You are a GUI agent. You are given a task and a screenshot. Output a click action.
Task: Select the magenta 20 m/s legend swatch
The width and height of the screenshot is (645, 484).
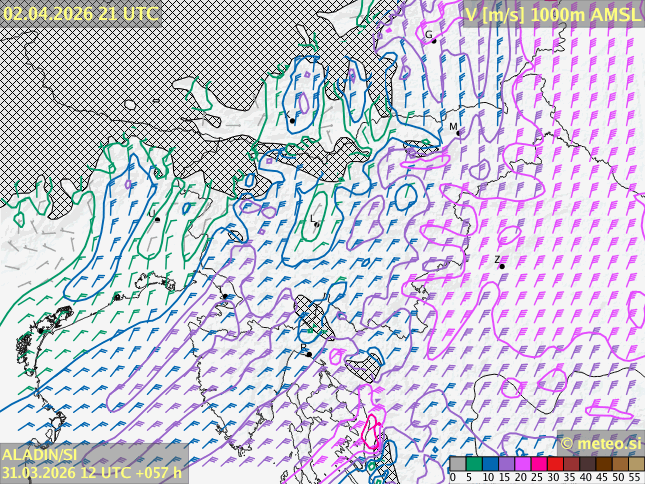[x=522, y=464]
